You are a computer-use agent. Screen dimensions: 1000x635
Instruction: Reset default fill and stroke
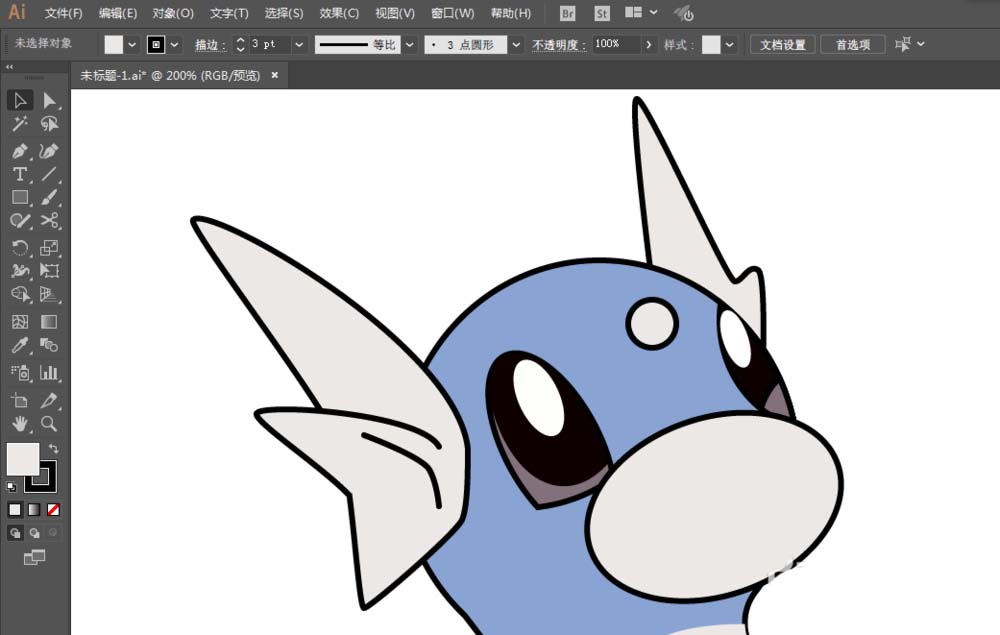point(11,487)
